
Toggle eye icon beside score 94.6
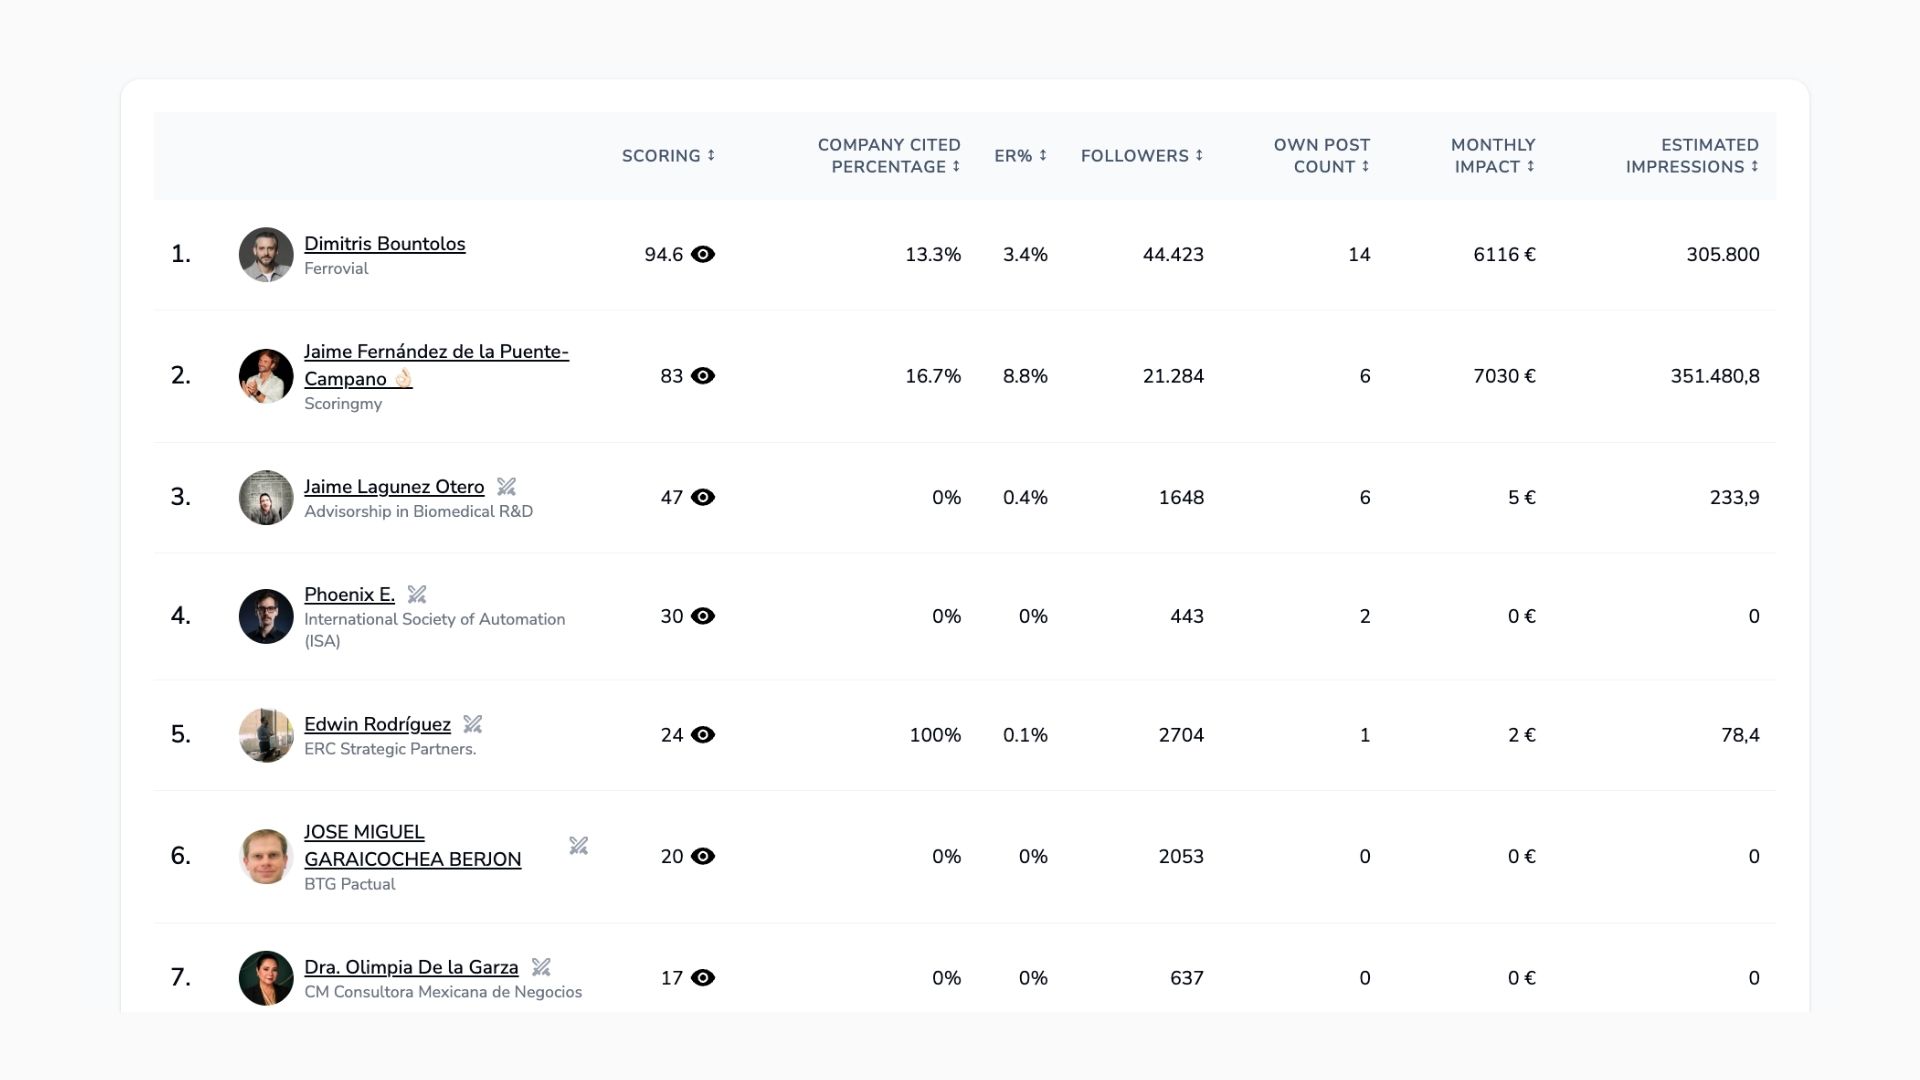[703, 254]
